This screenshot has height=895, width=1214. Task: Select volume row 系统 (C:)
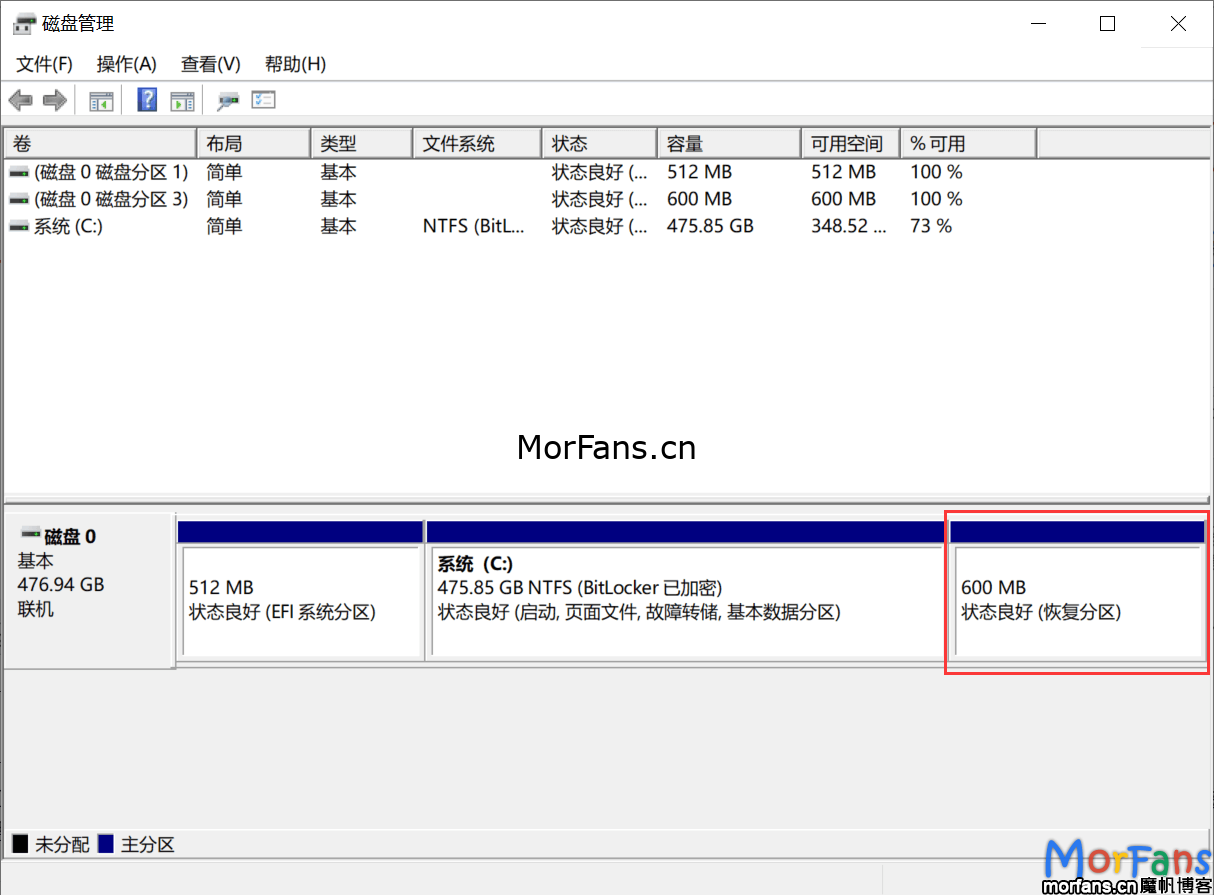click(x=520, y=227)
